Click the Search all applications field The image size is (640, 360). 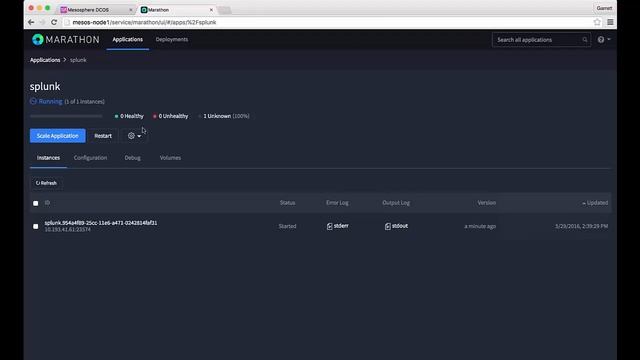[x=541, y=40]
